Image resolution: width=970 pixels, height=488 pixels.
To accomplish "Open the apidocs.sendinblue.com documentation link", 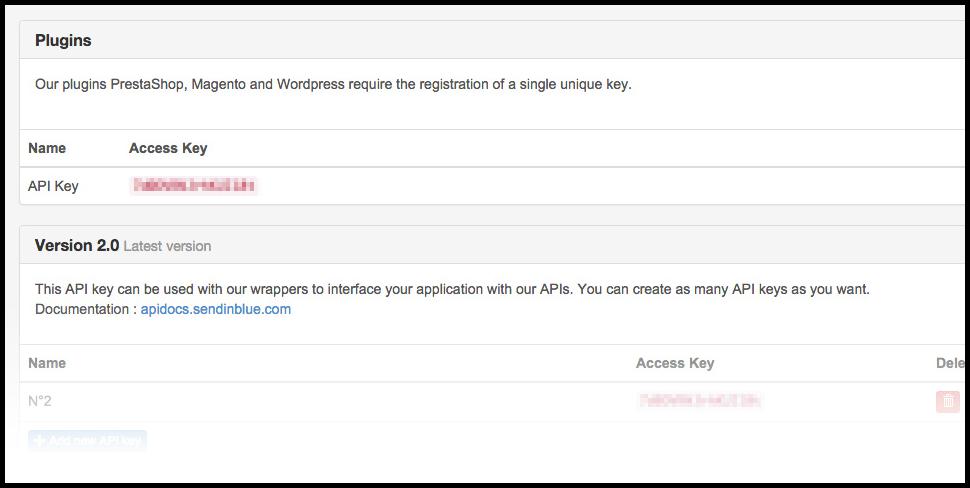I will 215,309.
